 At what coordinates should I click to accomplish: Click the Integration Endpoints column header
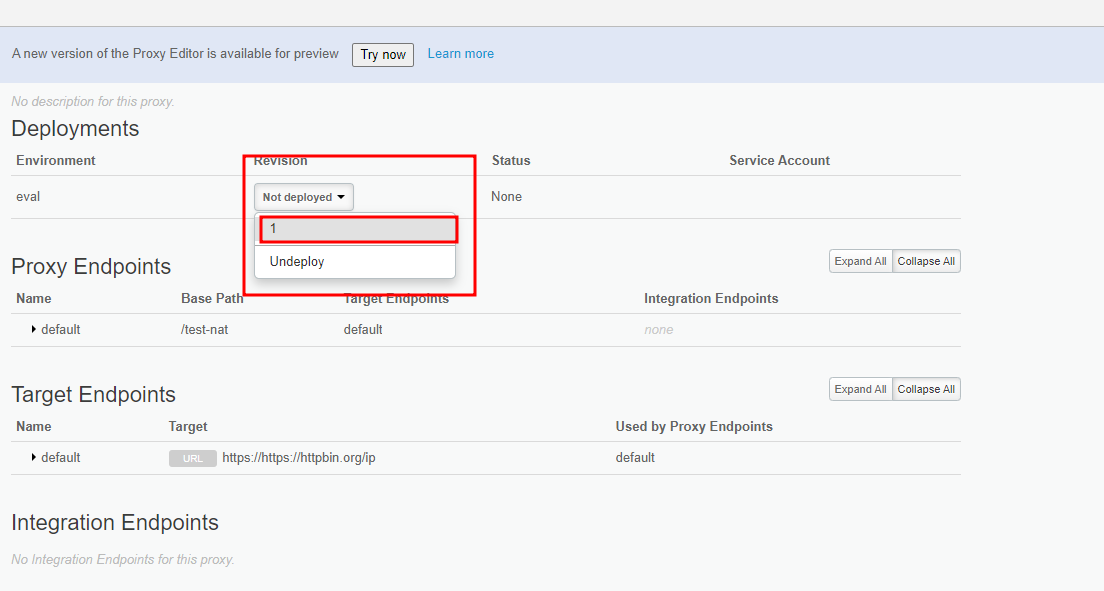[711, 299]
